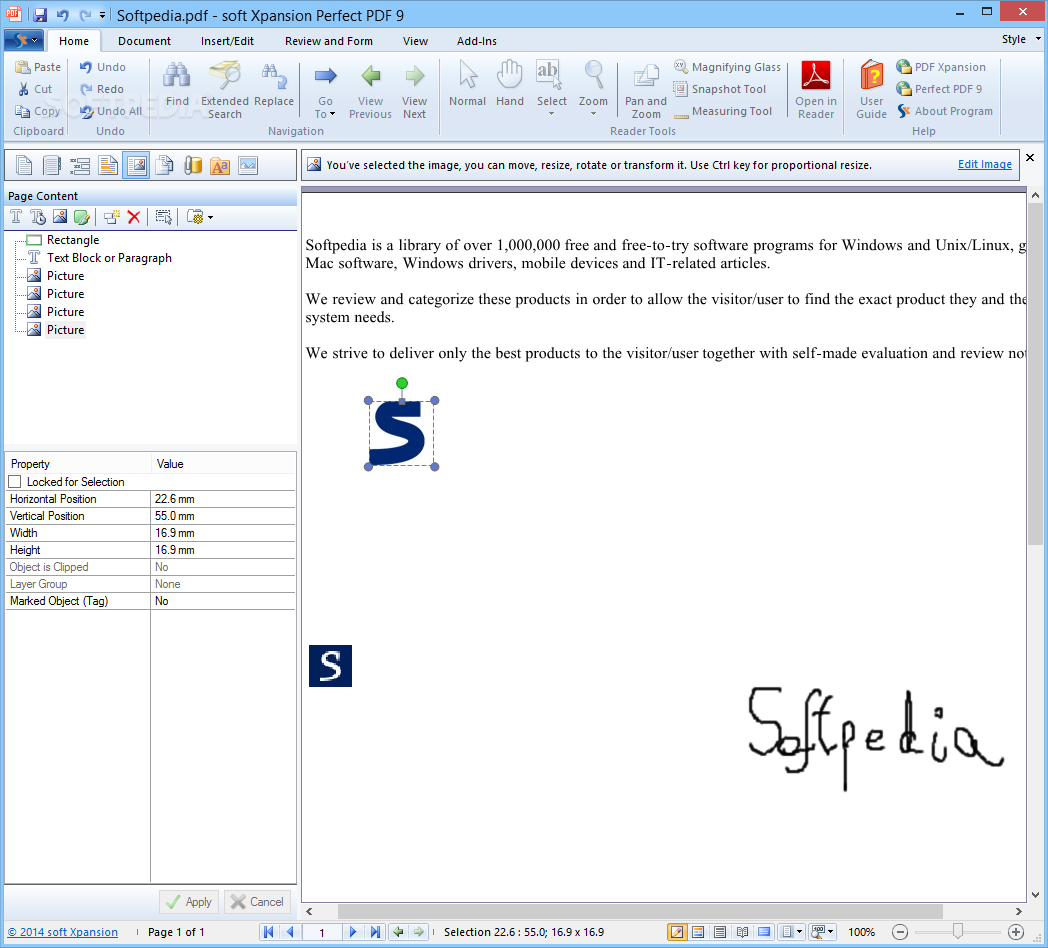
Task: Open the highlighted text comments panel icon
Action: pyautogui.click(x=108, y=165)
